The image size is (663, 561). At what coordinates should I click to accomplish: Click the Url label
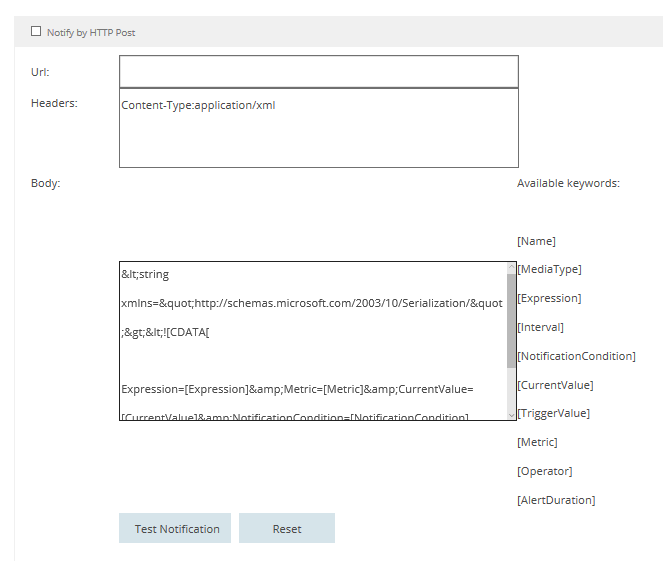(40, 72)
